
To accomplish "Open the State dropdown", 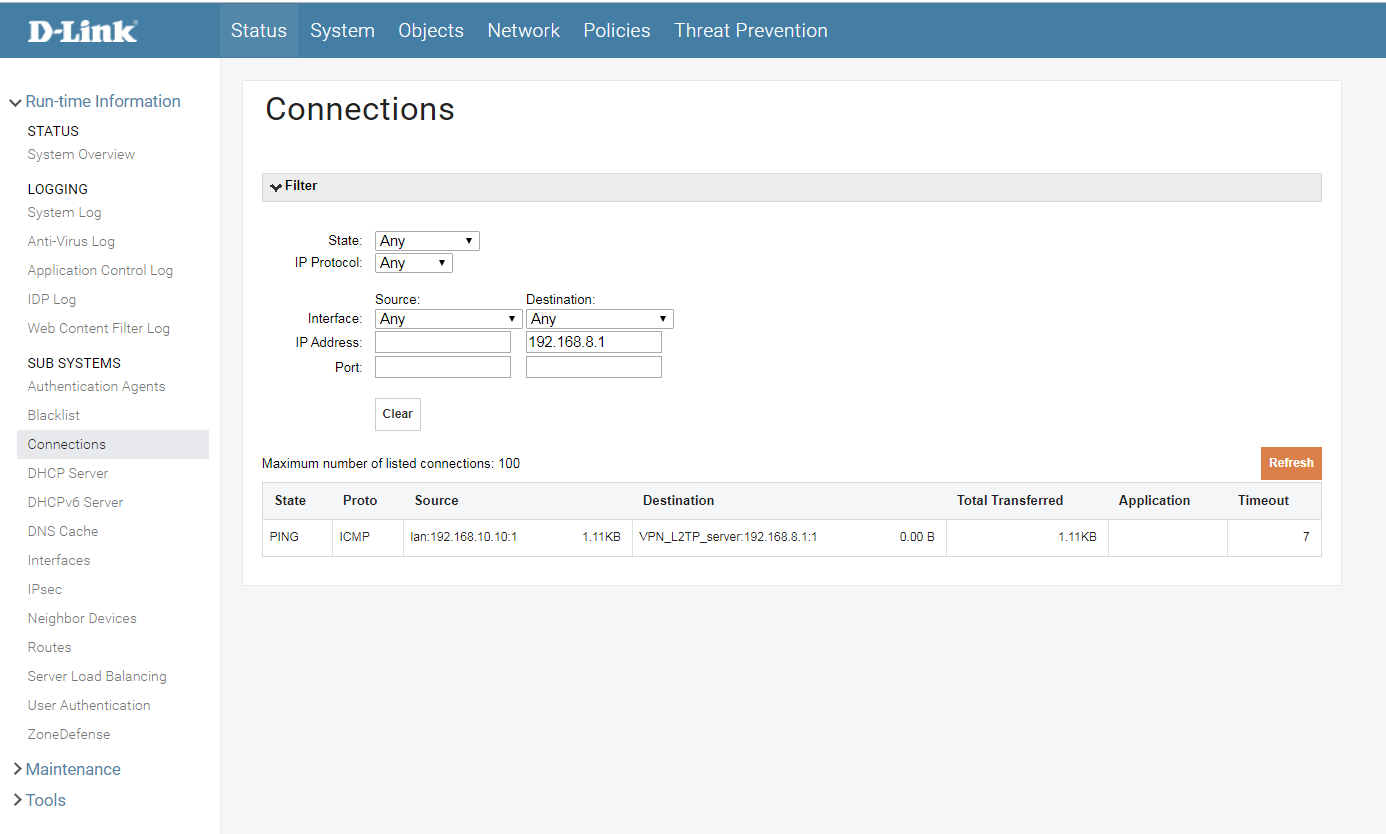I will pyautogui.click(x=427, y=241).
